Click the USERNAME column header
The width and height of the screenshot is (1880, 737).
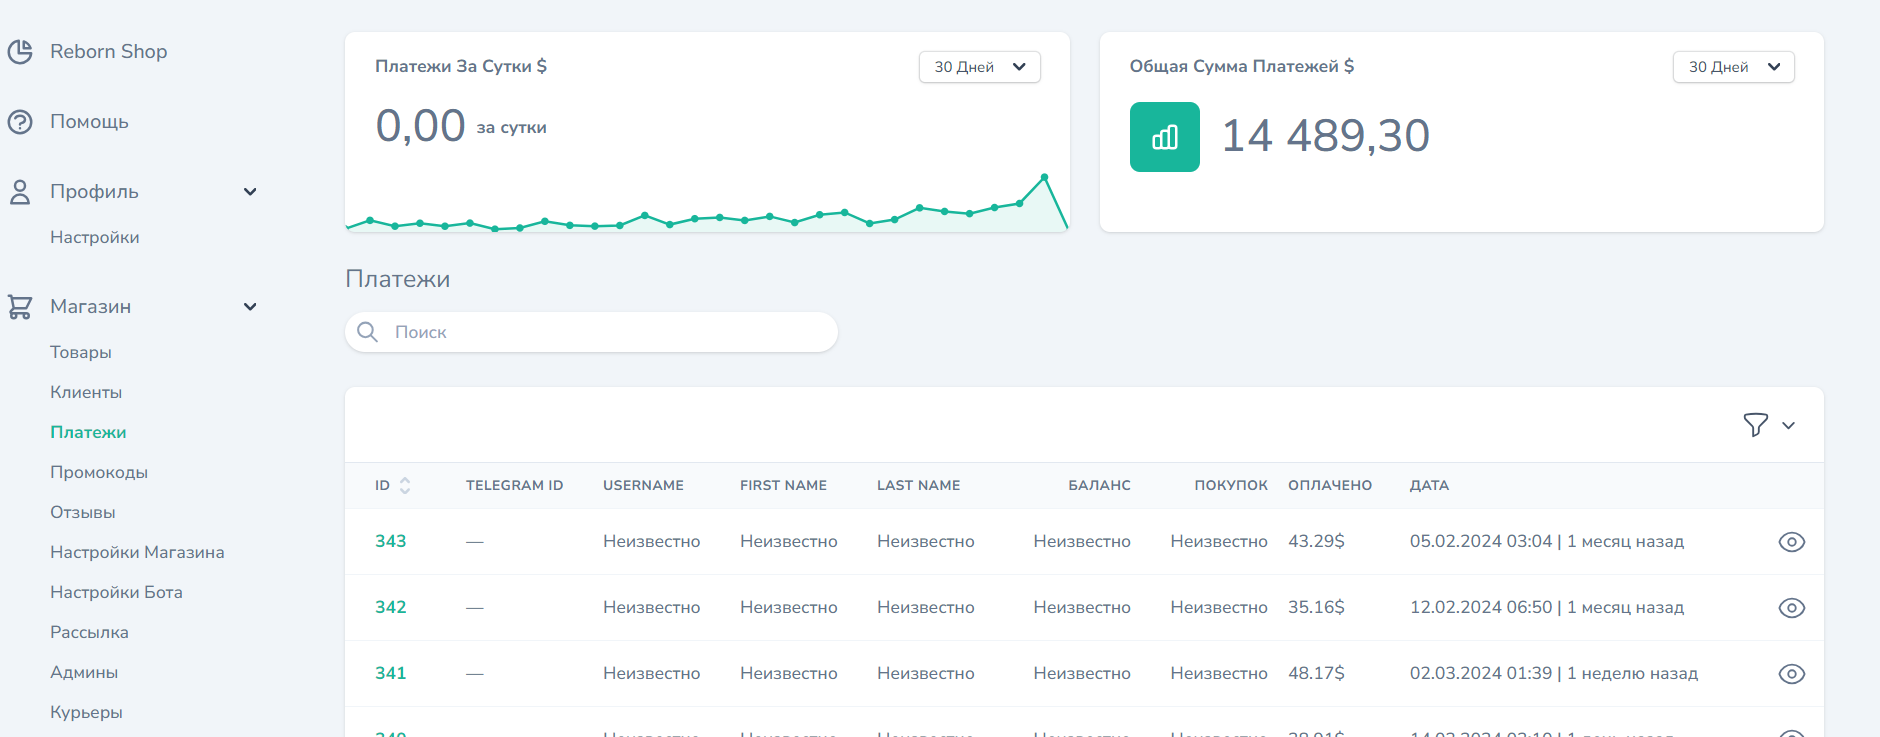[643, 485]
